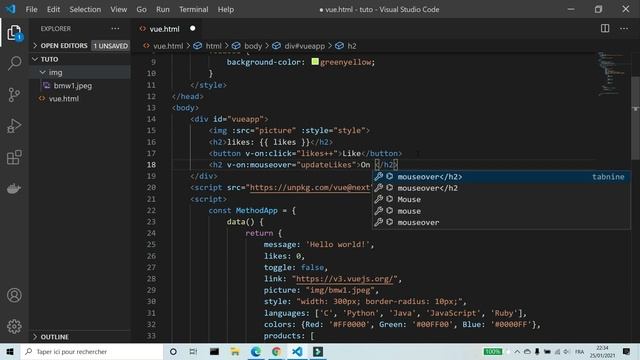Open File Explorer from taskbar

click(235, 351)
